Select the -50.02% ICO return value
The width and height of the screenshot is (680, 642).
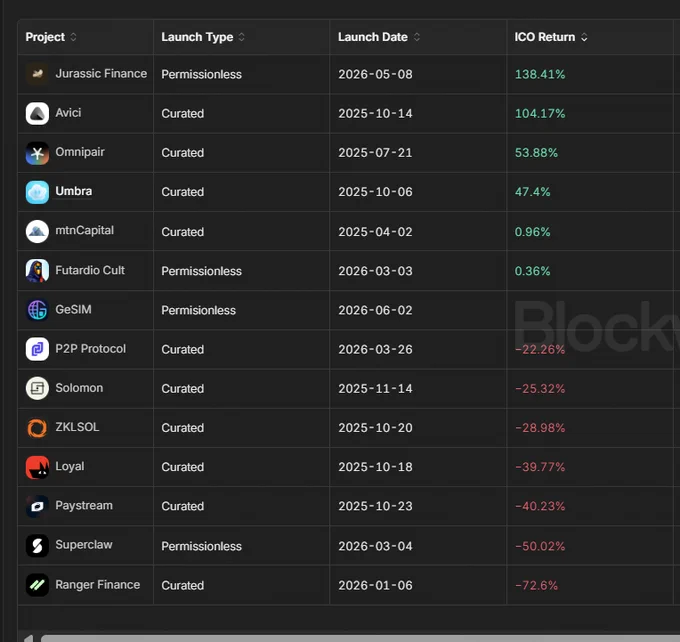(540, 546)
